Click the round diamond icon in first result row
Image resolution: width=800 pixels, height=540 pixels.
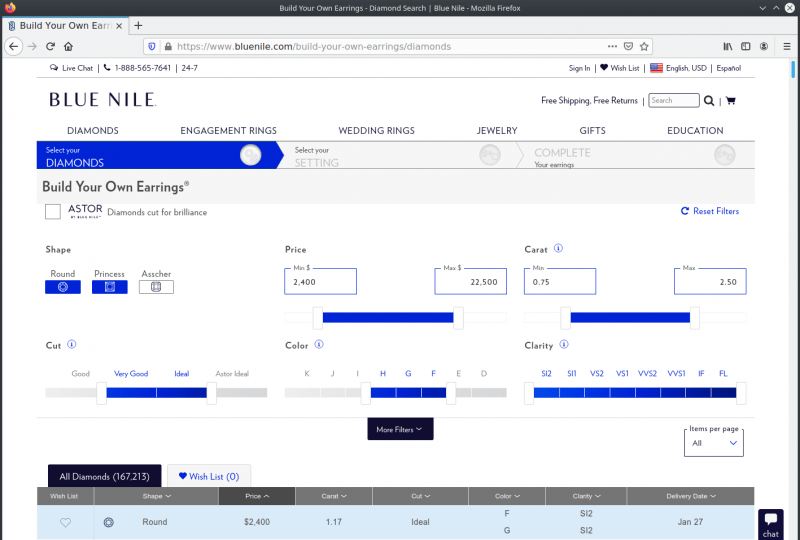tap(109, 522)
